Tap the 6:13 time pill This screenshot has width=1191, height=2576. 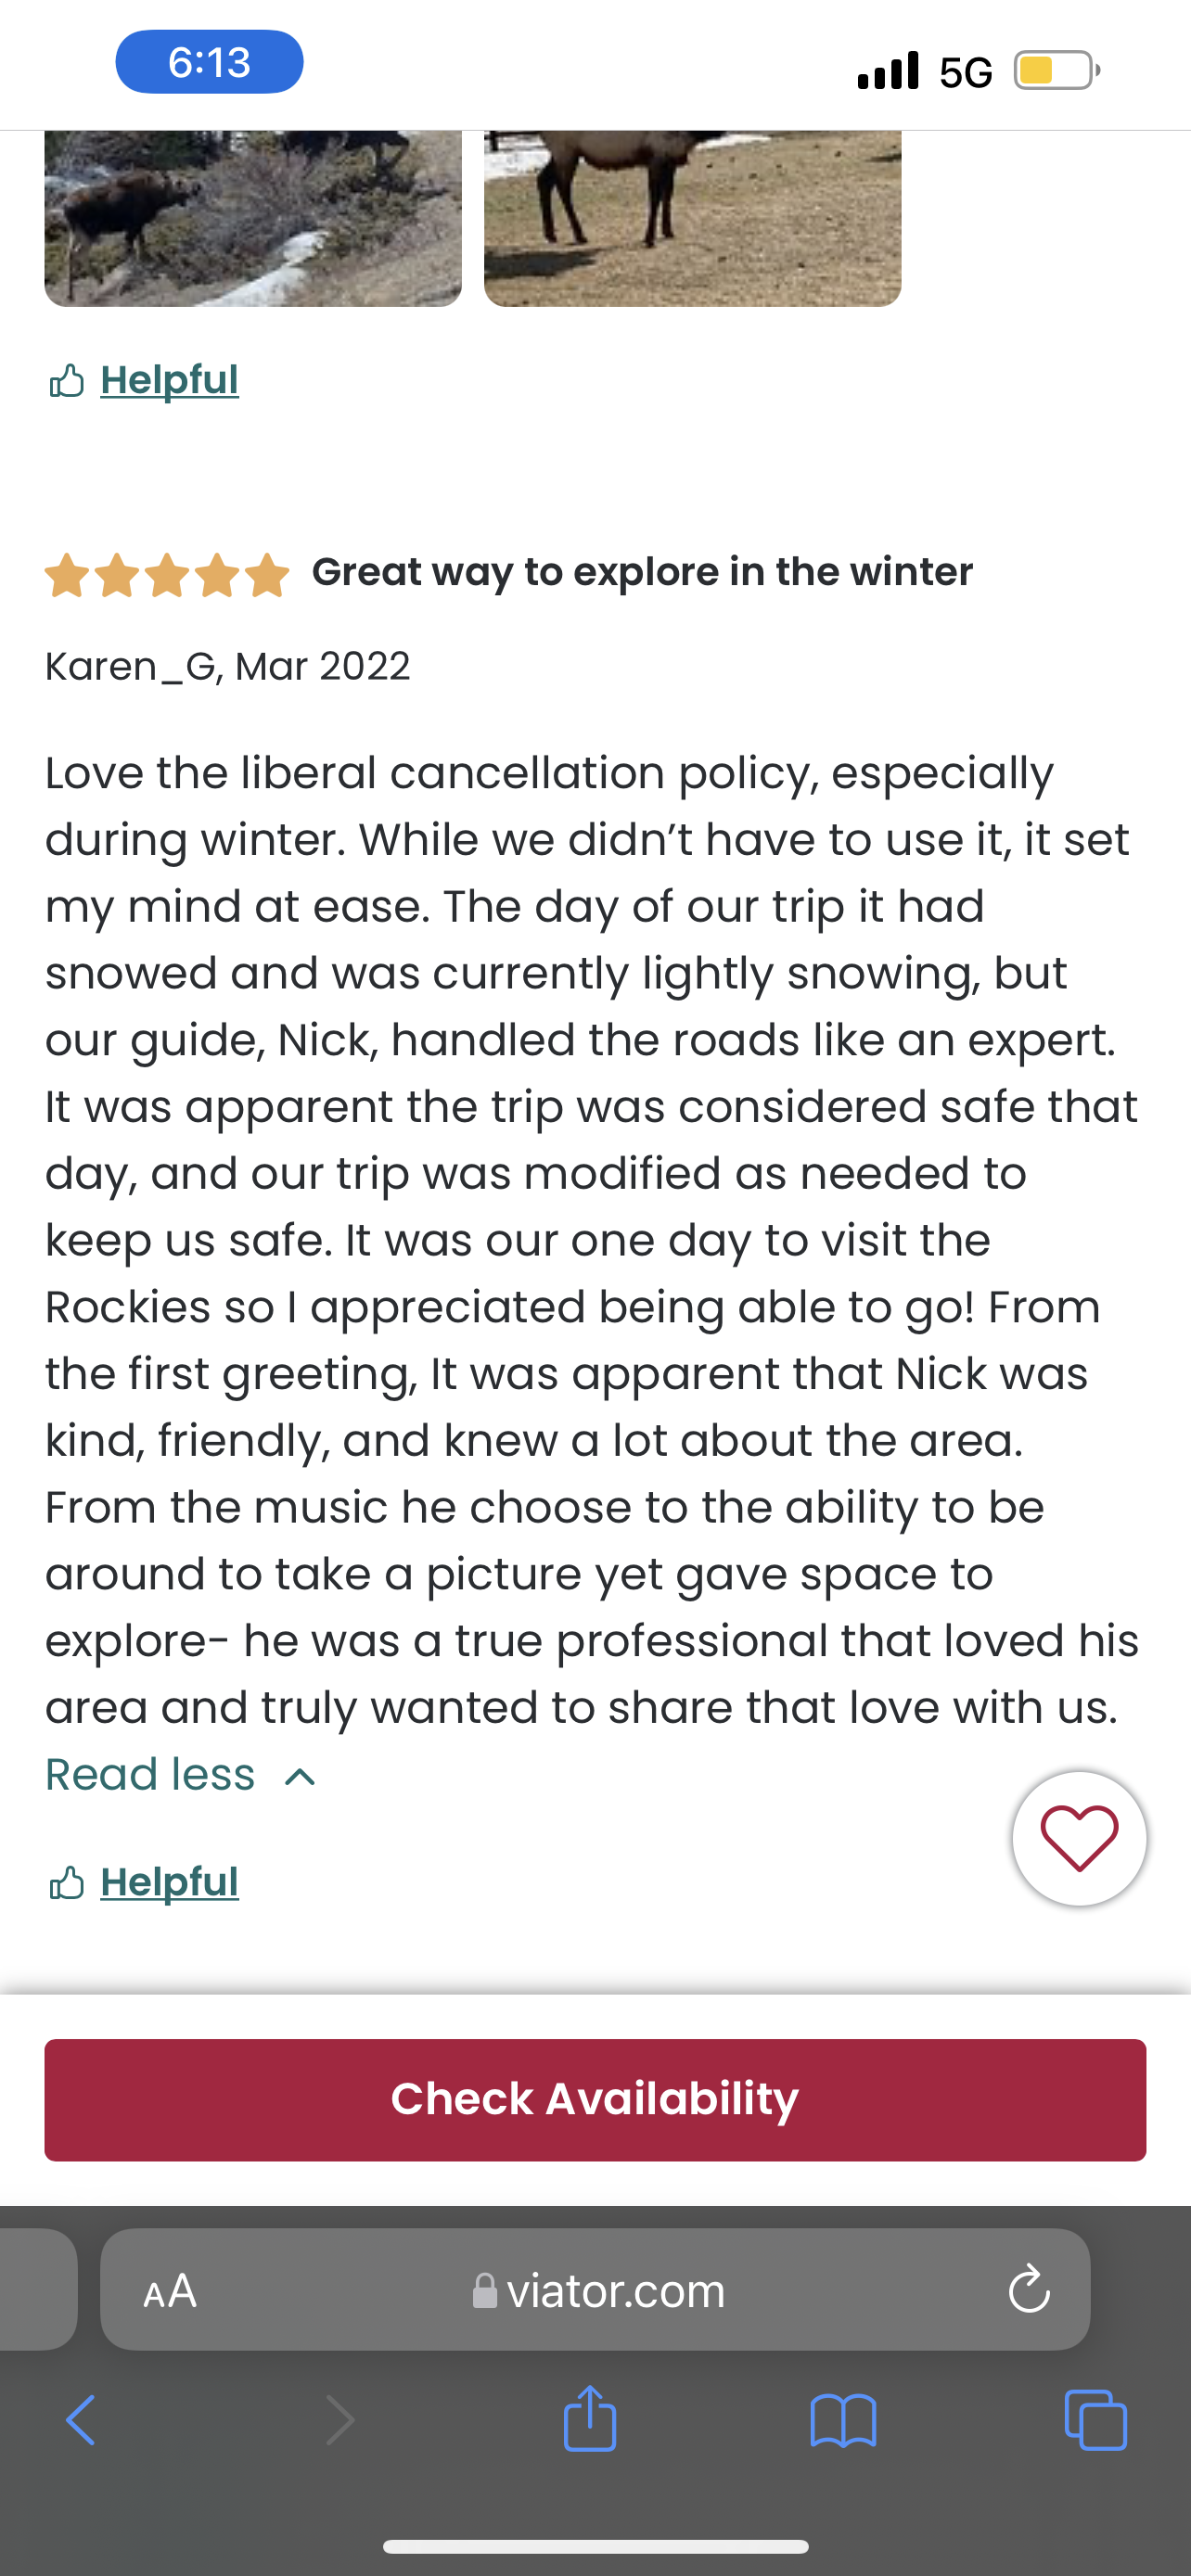click(x=209, y=62)
